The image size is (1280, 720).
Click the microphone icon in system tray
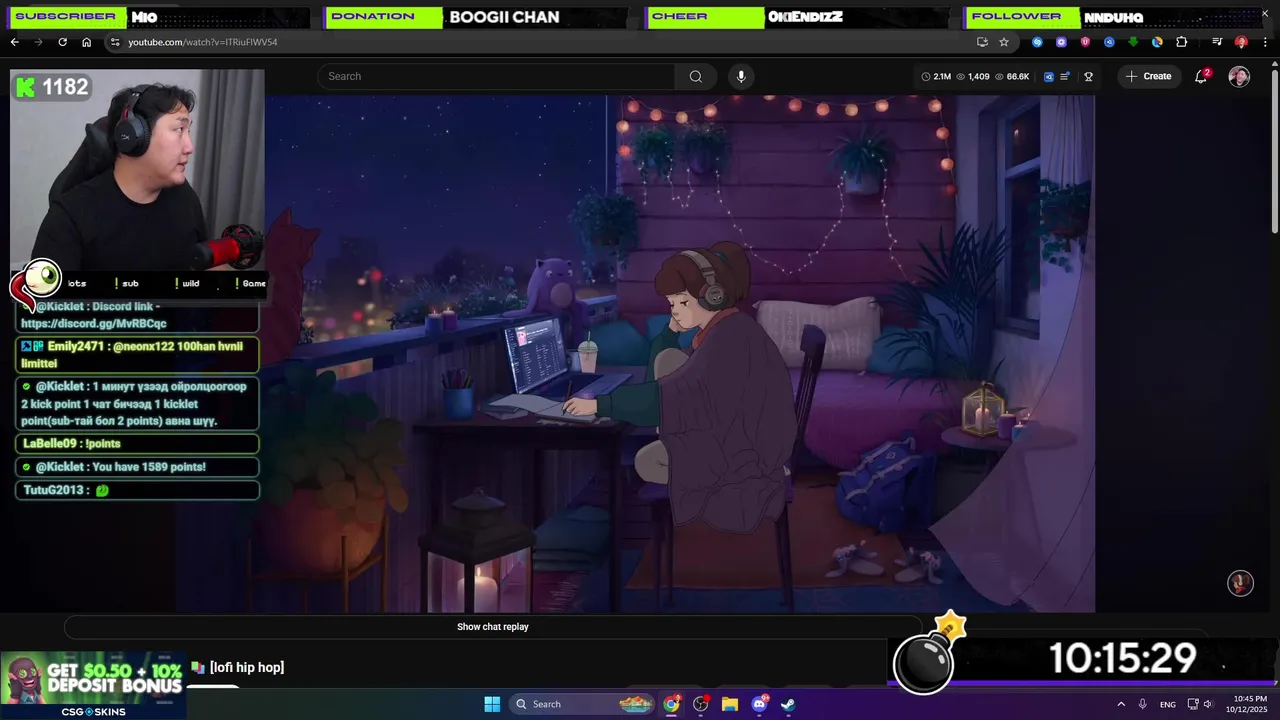tap(1142, 704)
